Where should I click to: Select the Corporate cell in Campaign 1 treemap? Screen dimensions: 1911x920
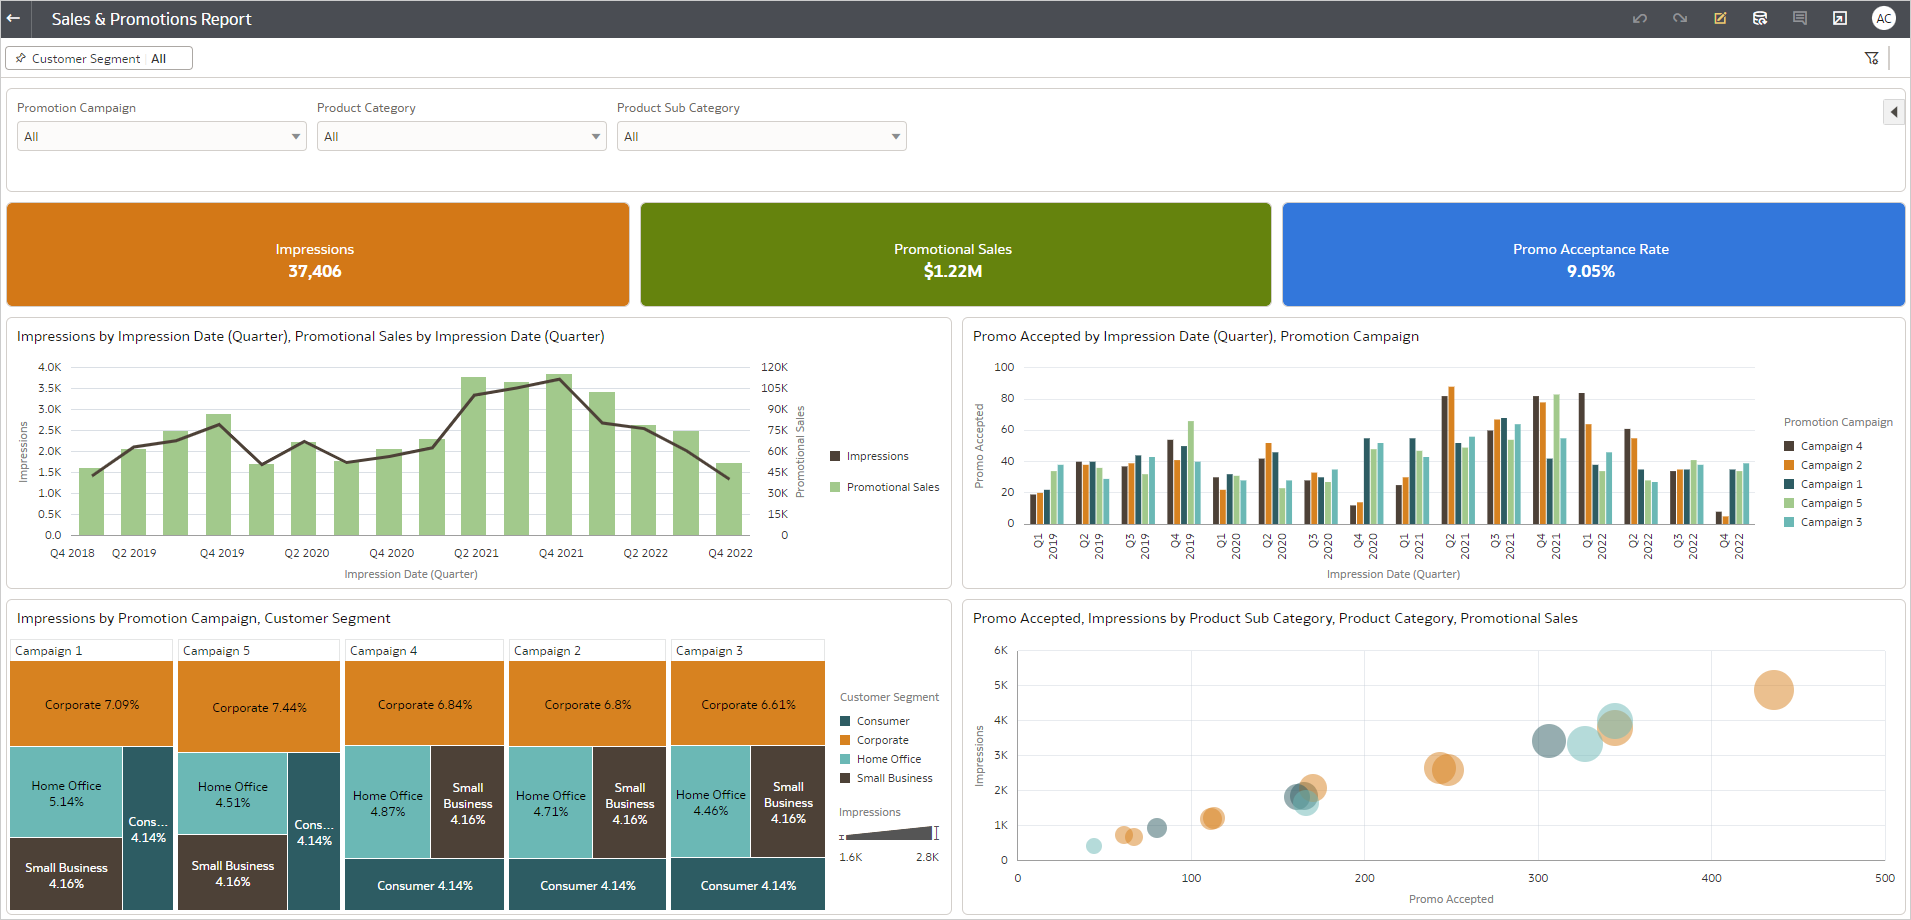(x=90, y=704)
